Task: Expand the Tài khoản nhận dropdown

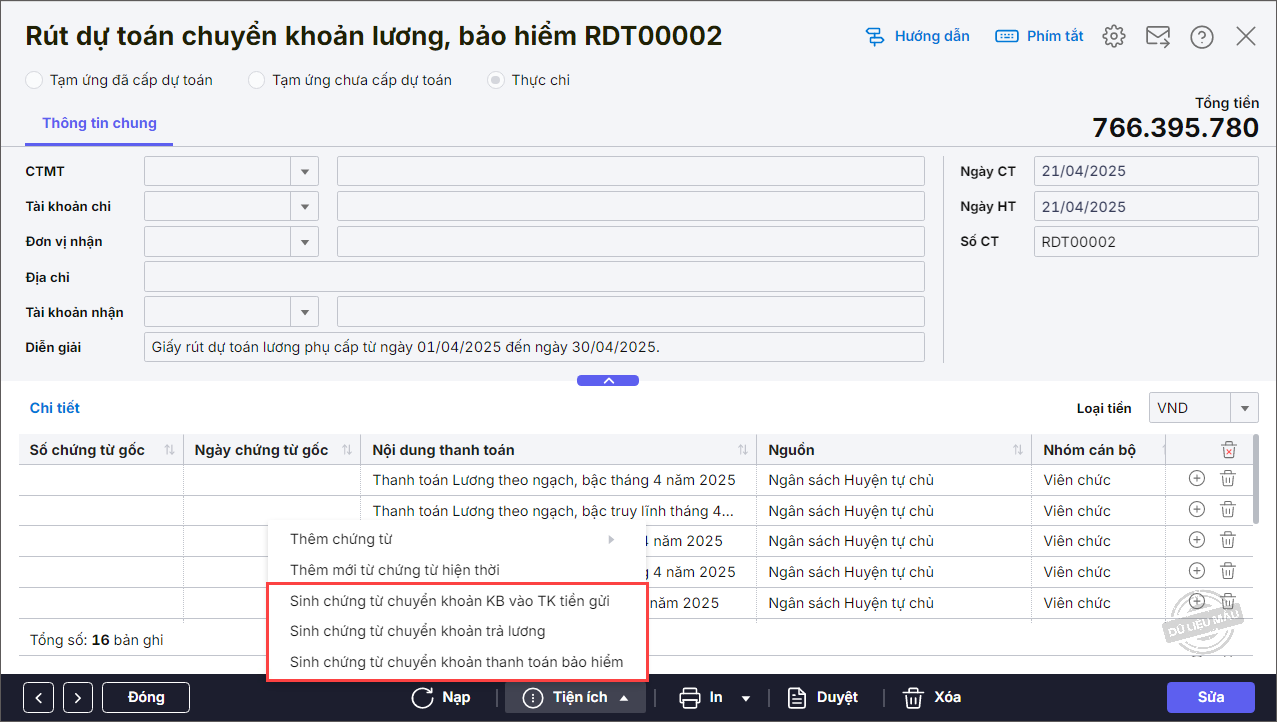Action: [x=305, y=312]
